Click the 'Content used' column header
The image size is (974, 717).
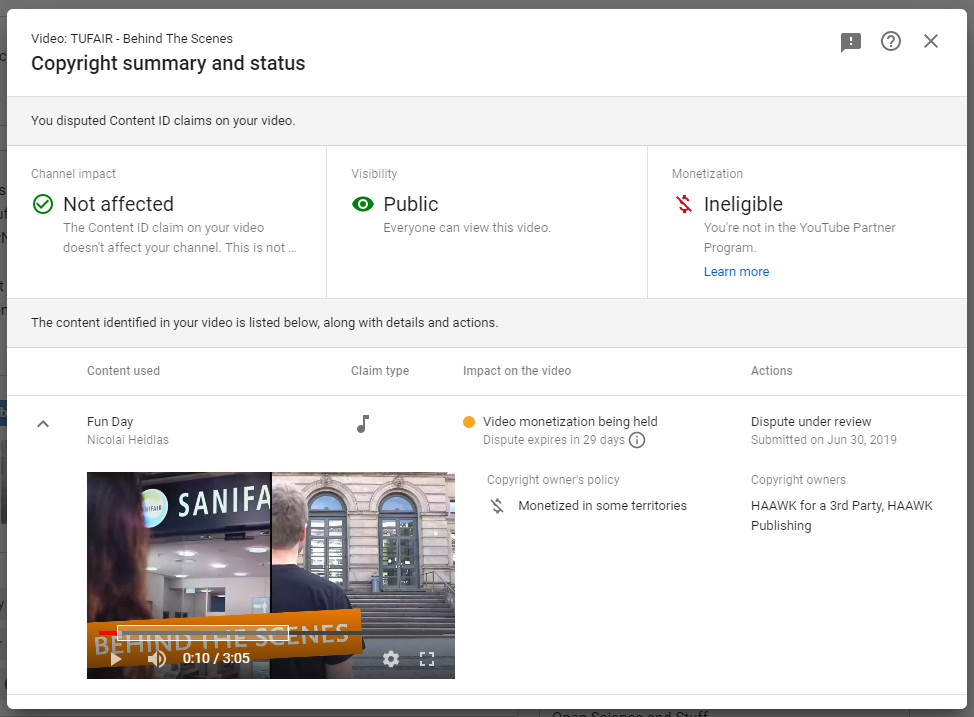[x=124, y=371]
